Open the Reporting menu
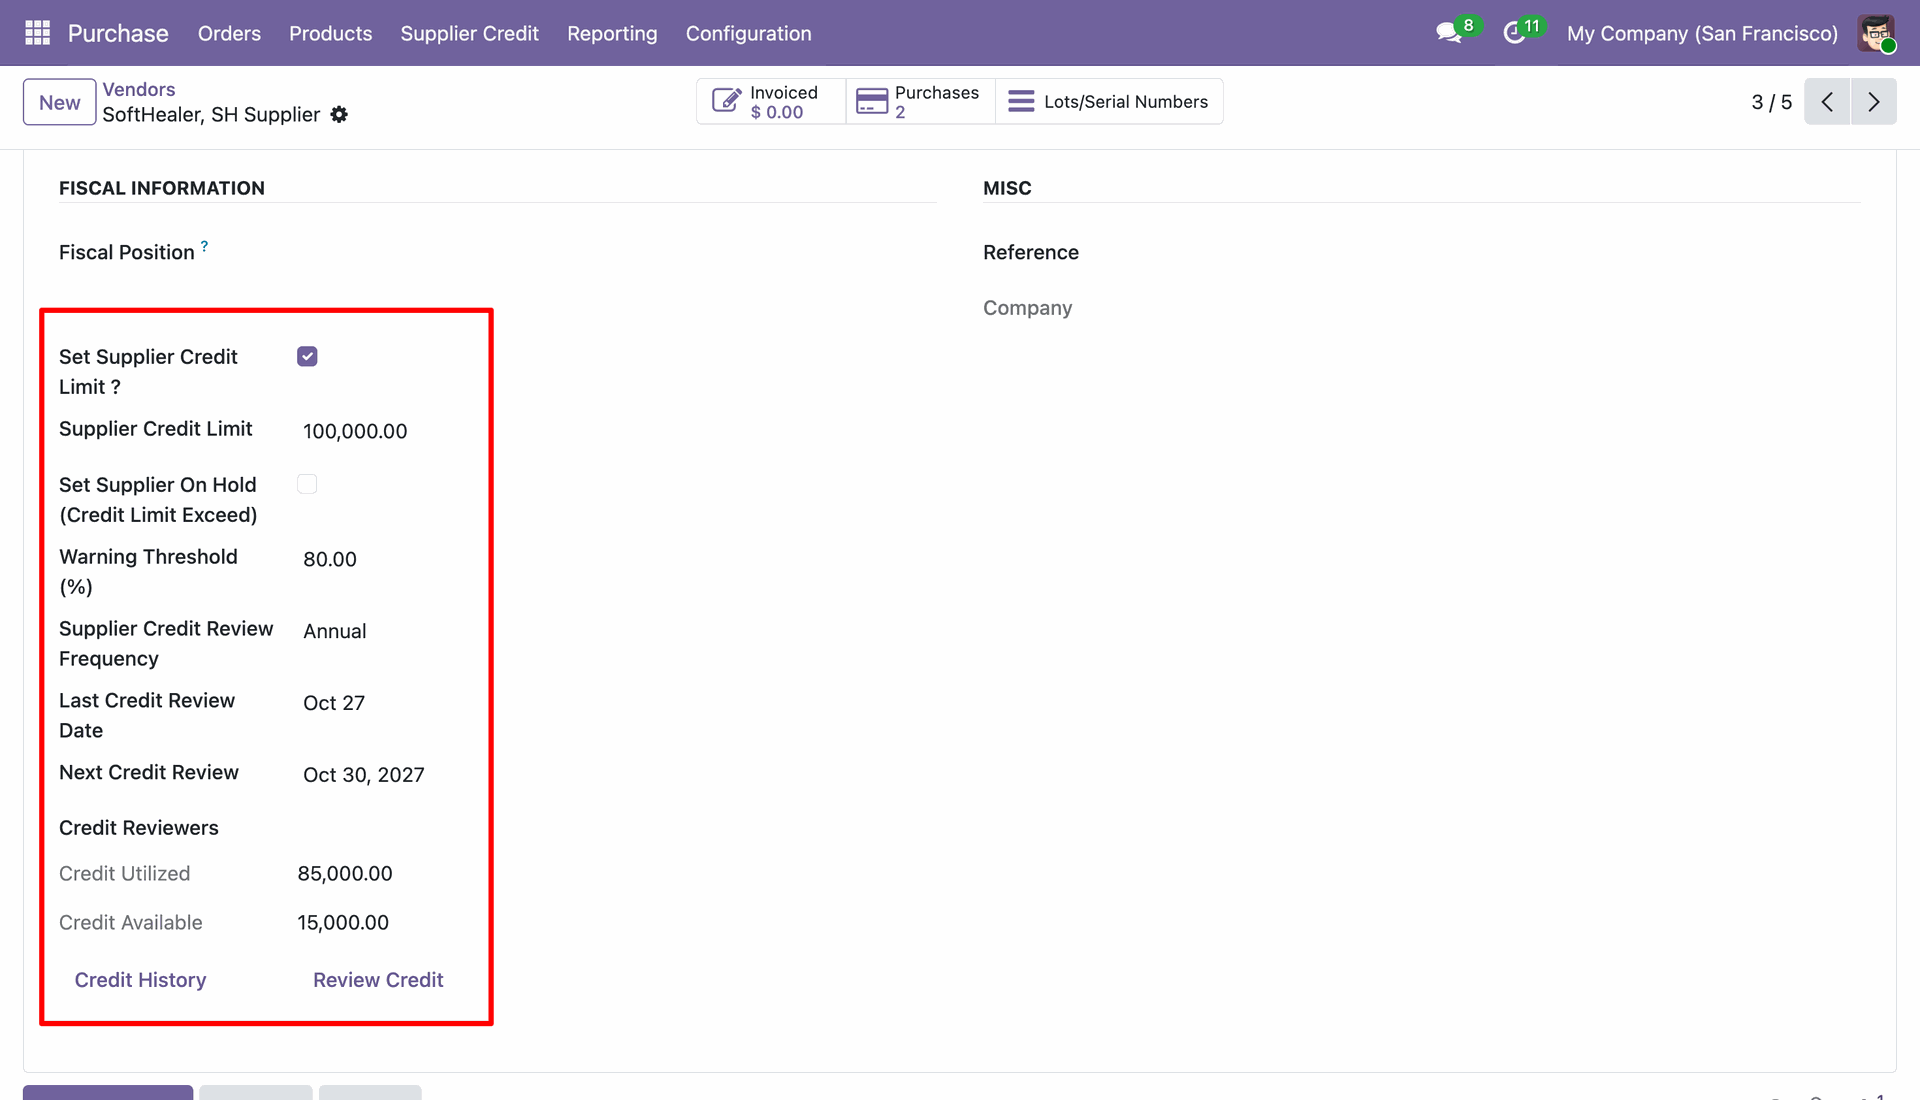This screenshot has height=1100, width=1920. (x=612, y=33)
